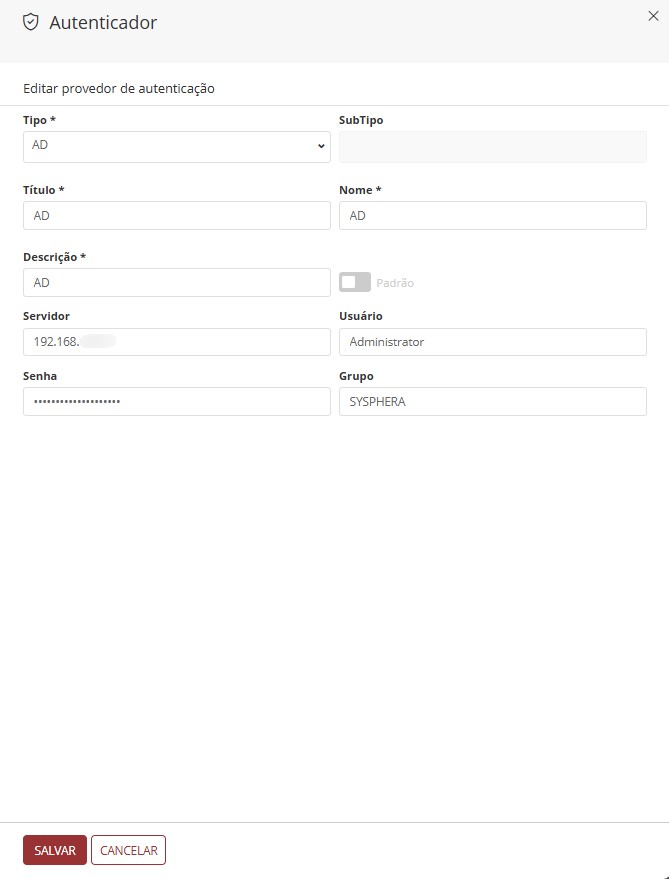Click the Autenticador header title
Viewport: 669px width, 879px height.
[x=103, y=22]
